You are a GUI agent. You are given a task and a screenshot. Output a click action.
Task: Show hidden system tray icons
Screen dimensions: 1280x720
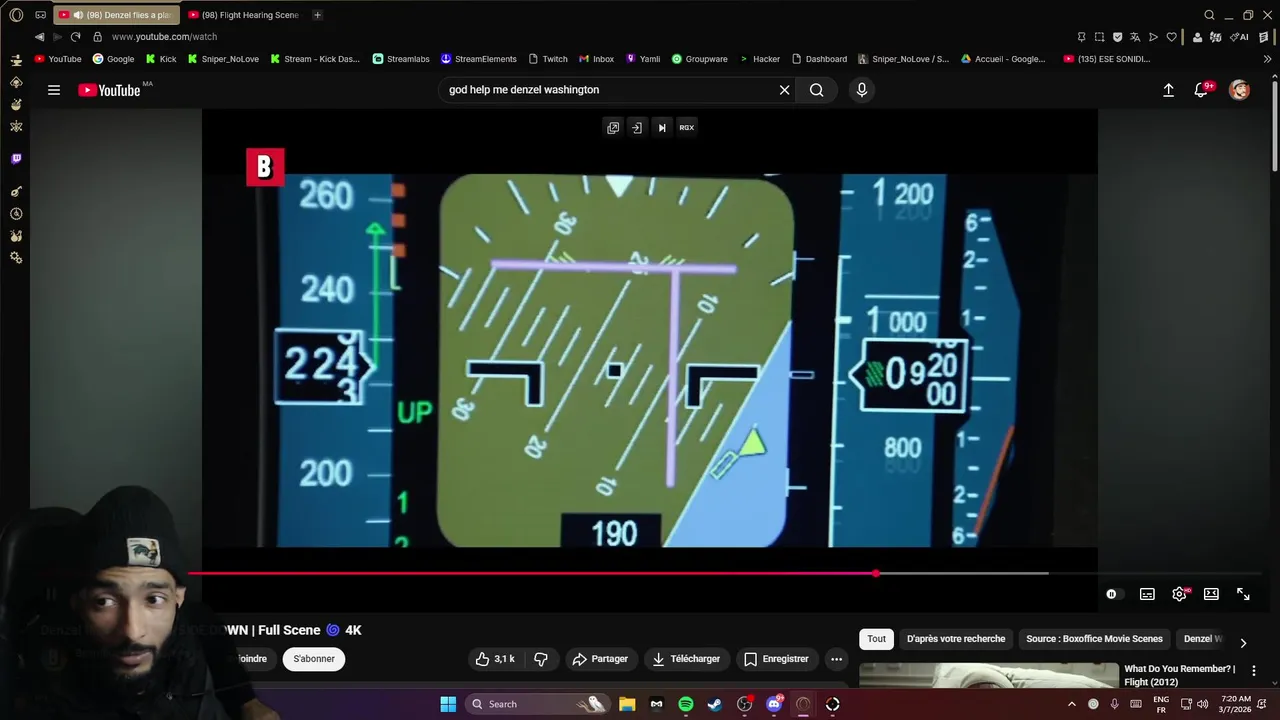(x=1071, y=704)
